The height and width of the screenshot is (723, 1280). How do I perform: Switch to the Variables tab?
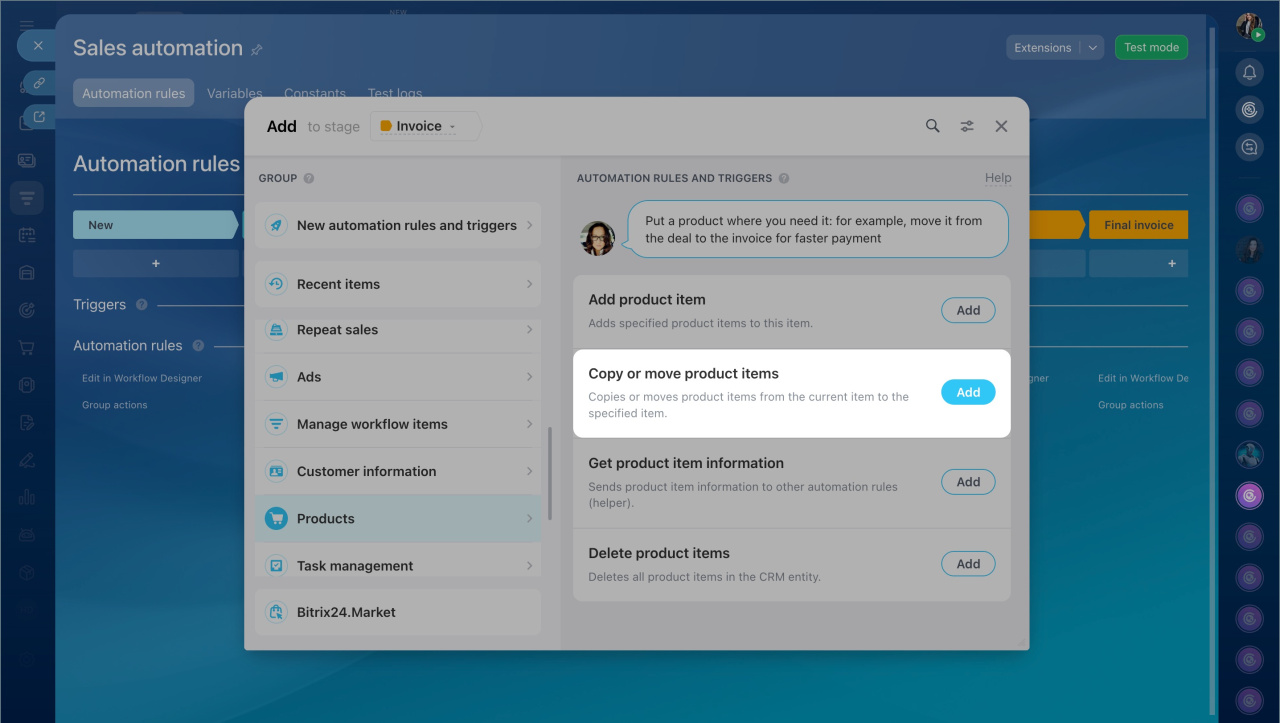tap(234, 93)
